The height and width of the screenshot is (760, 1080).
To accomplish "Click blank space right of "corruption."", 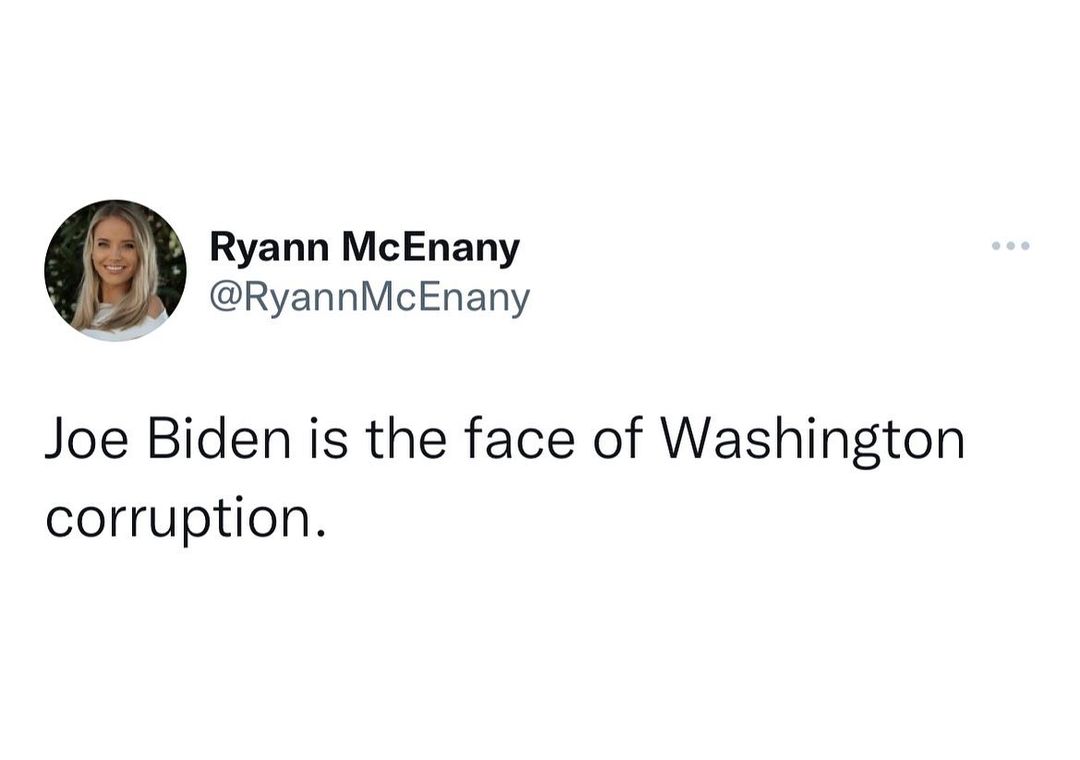I will pos(650,520).
